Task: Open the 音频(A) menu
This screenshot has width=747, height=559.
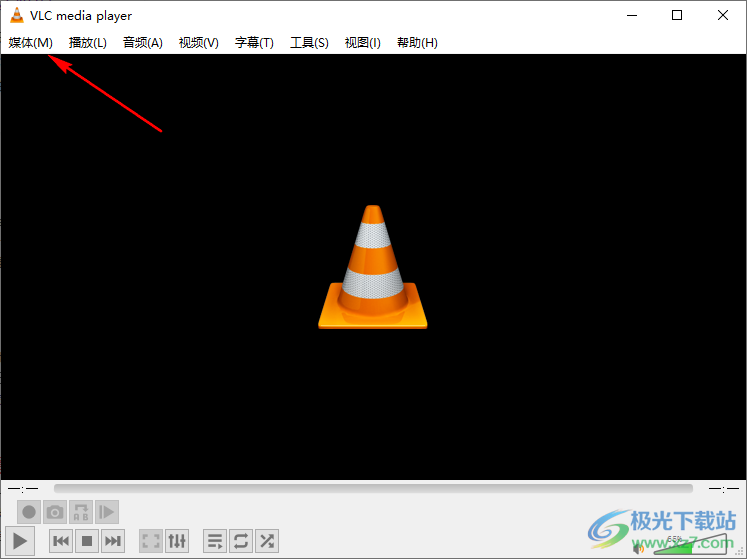Action: (143, 43)
